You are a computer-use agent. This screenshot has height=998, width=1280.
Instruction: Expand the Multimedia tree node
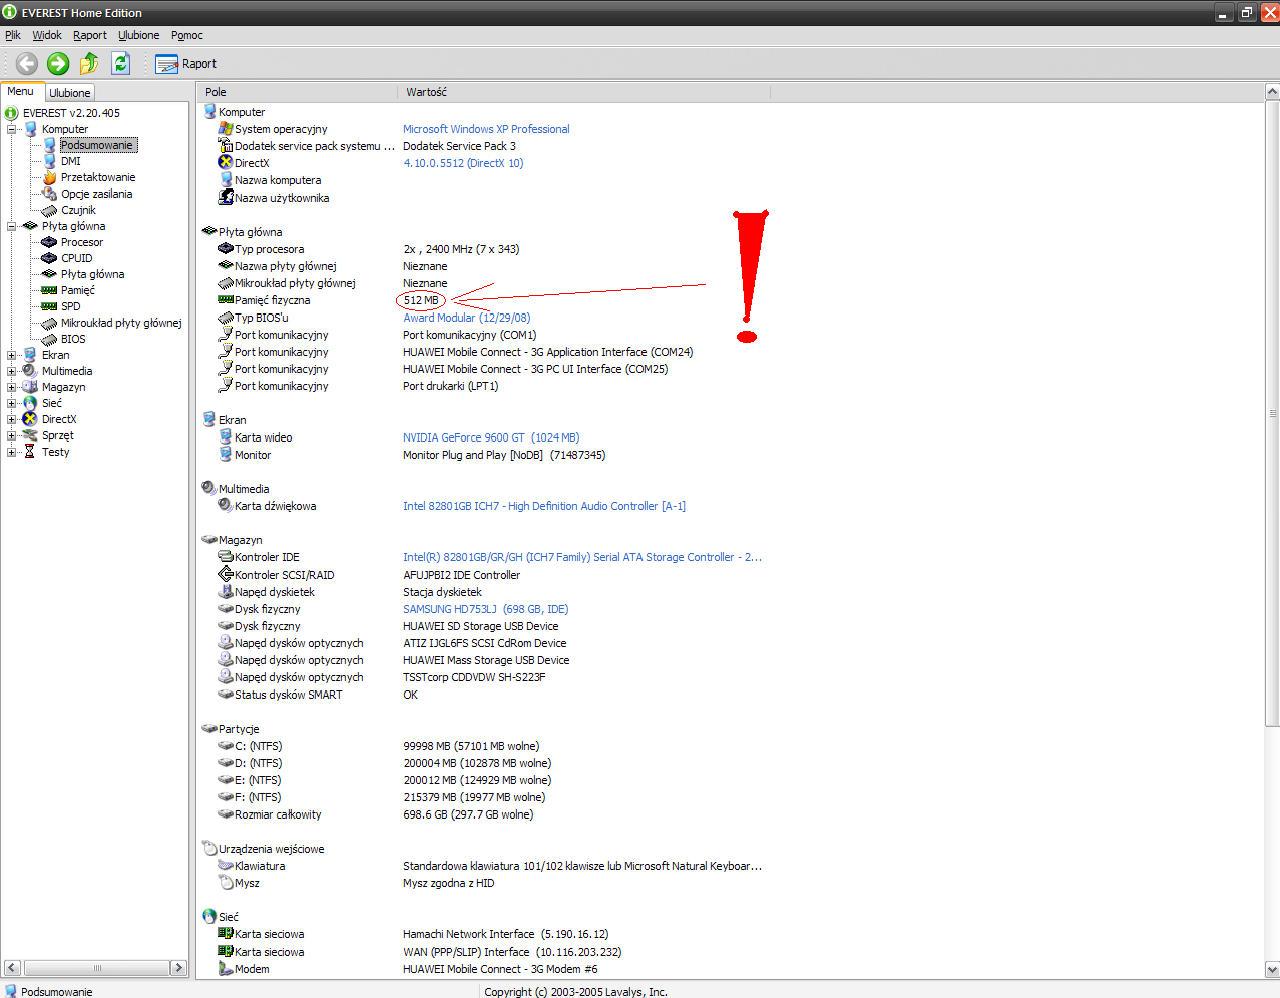[x=11, y=371]
